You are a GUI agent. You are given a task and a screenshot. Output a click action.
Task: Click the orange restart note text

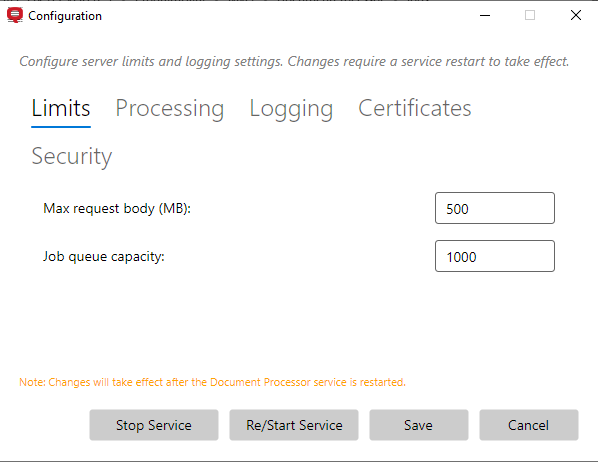(212, 382)
